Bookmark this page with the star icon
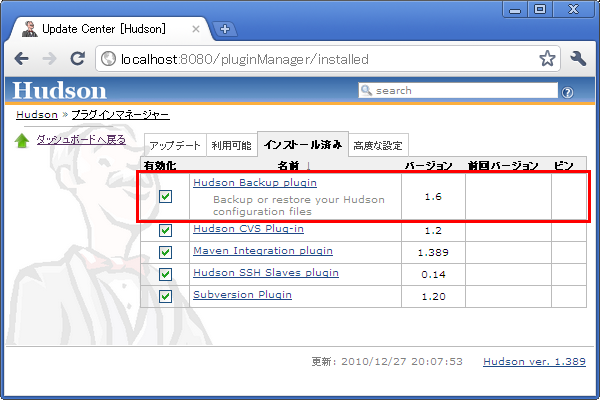 (x=547, y=59)
